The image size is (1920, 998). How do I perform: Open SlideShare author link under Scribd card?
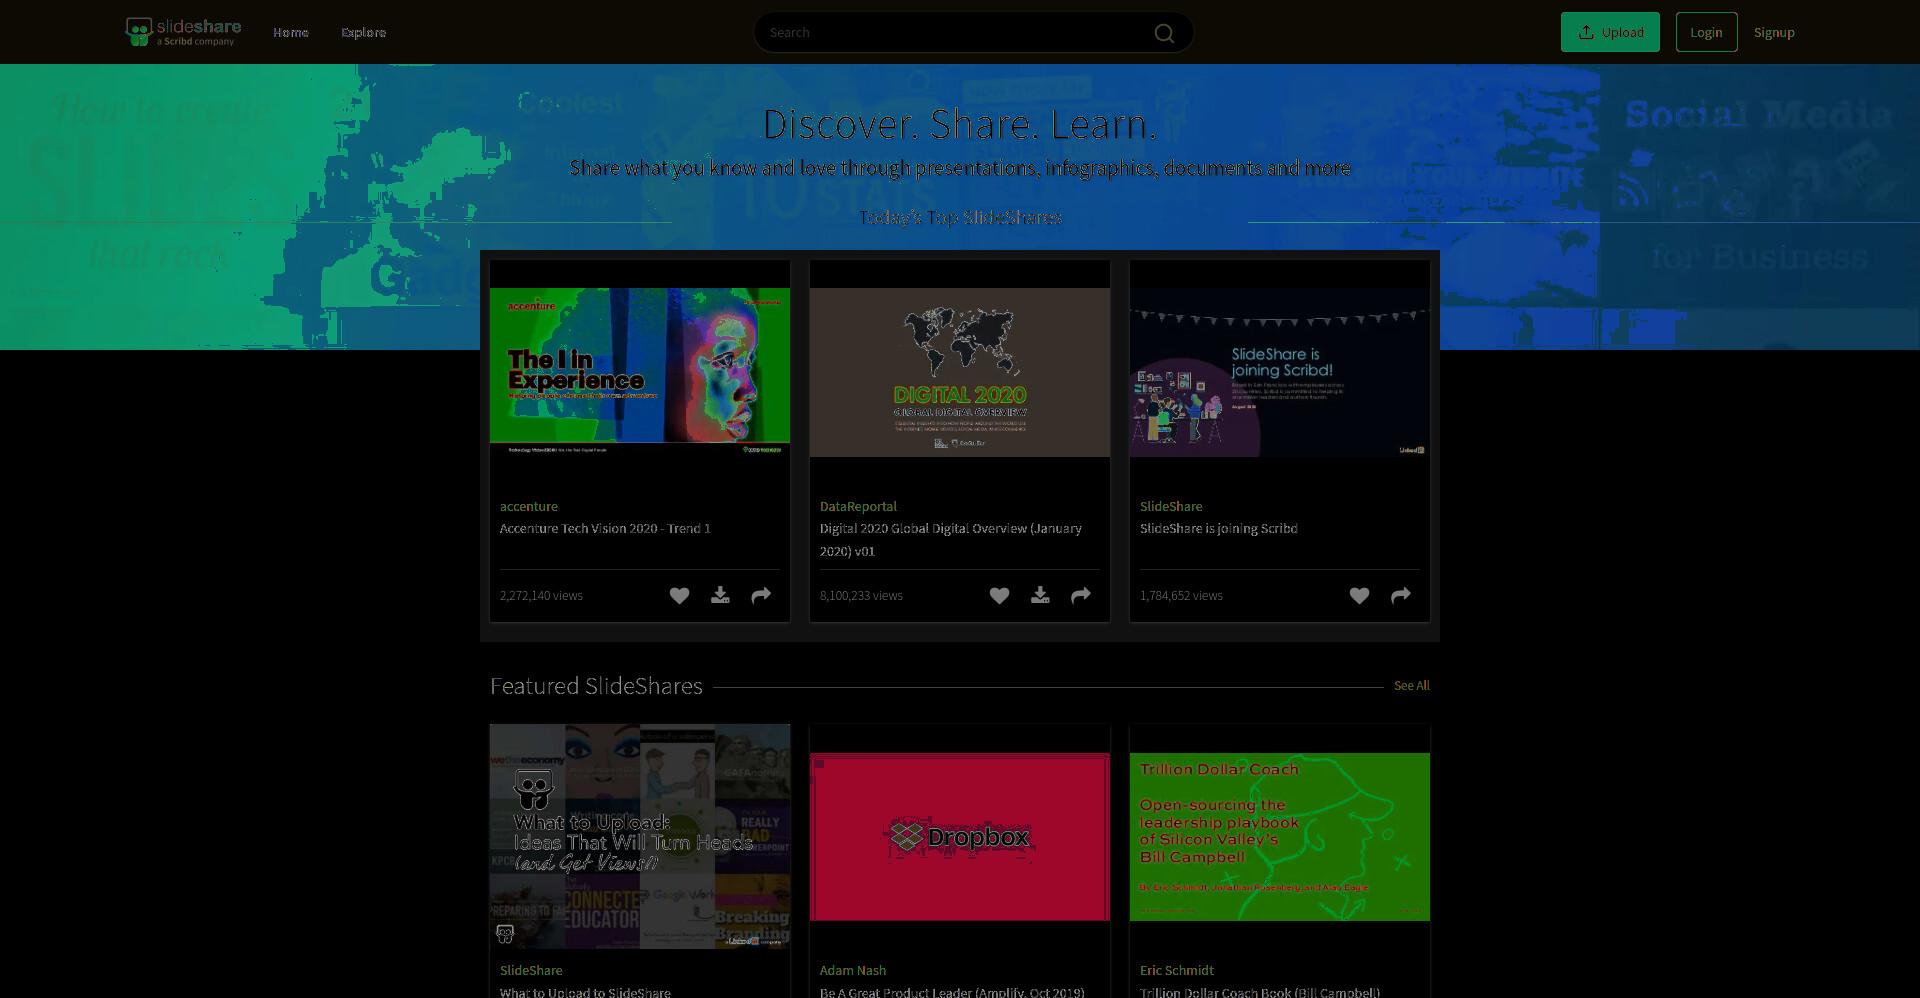coord(1171,507)
